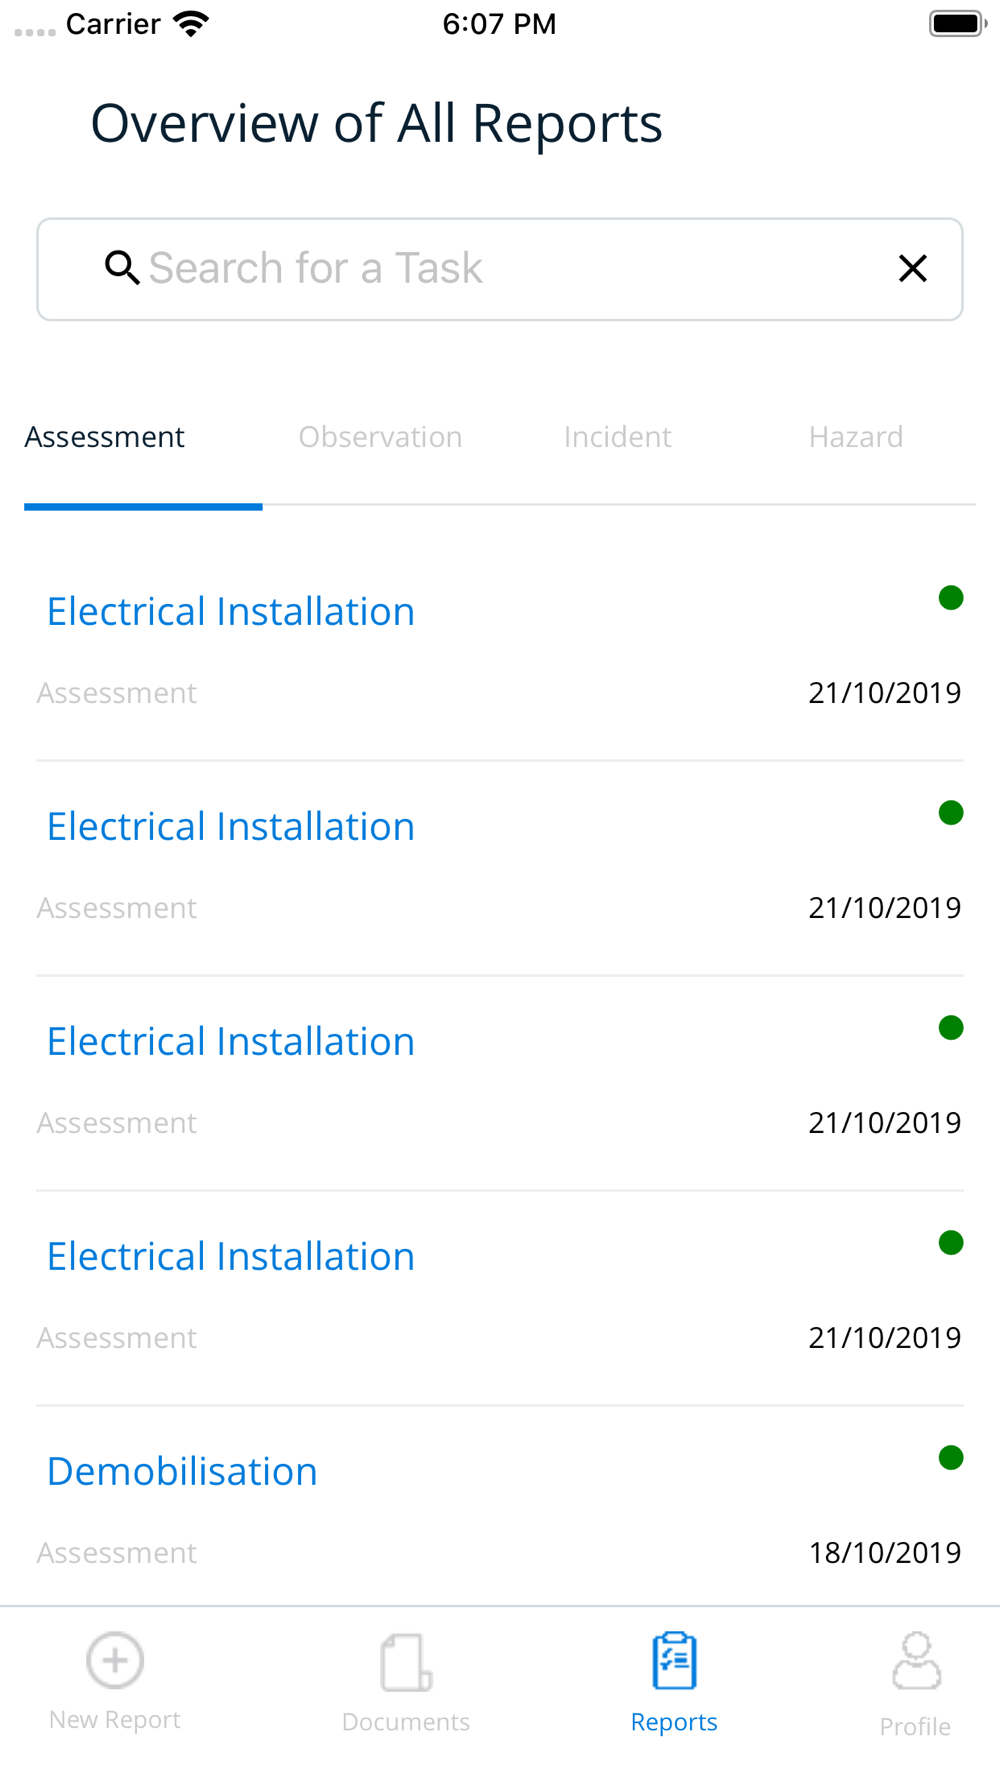Clear the search field with X icon

coord(912,268)
